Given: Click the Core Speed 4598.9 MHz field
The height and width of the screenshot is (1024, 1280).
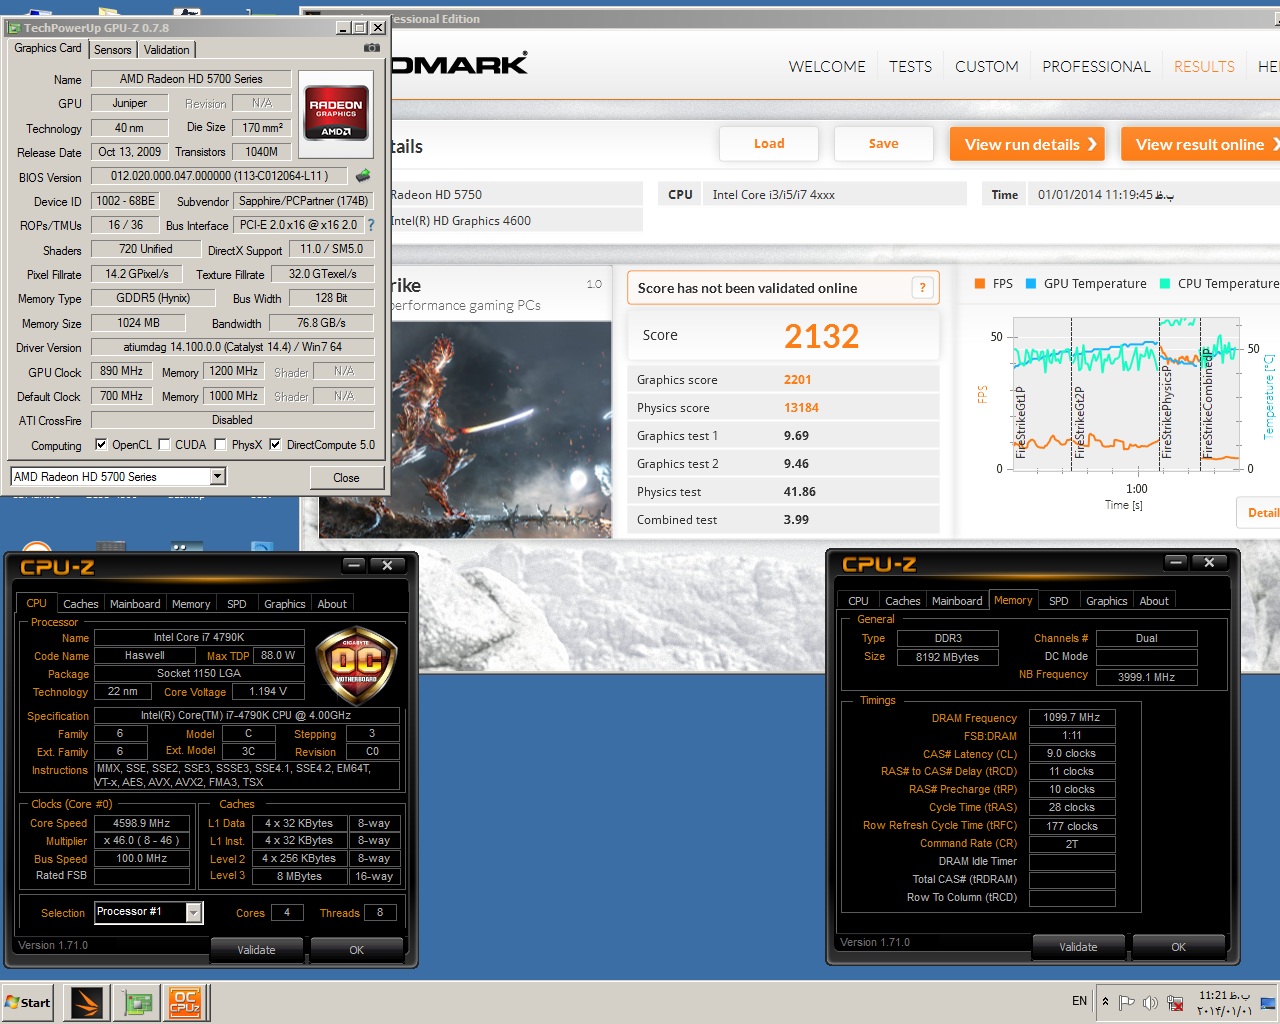Looking at the screenshot, I should coord(142,823).
